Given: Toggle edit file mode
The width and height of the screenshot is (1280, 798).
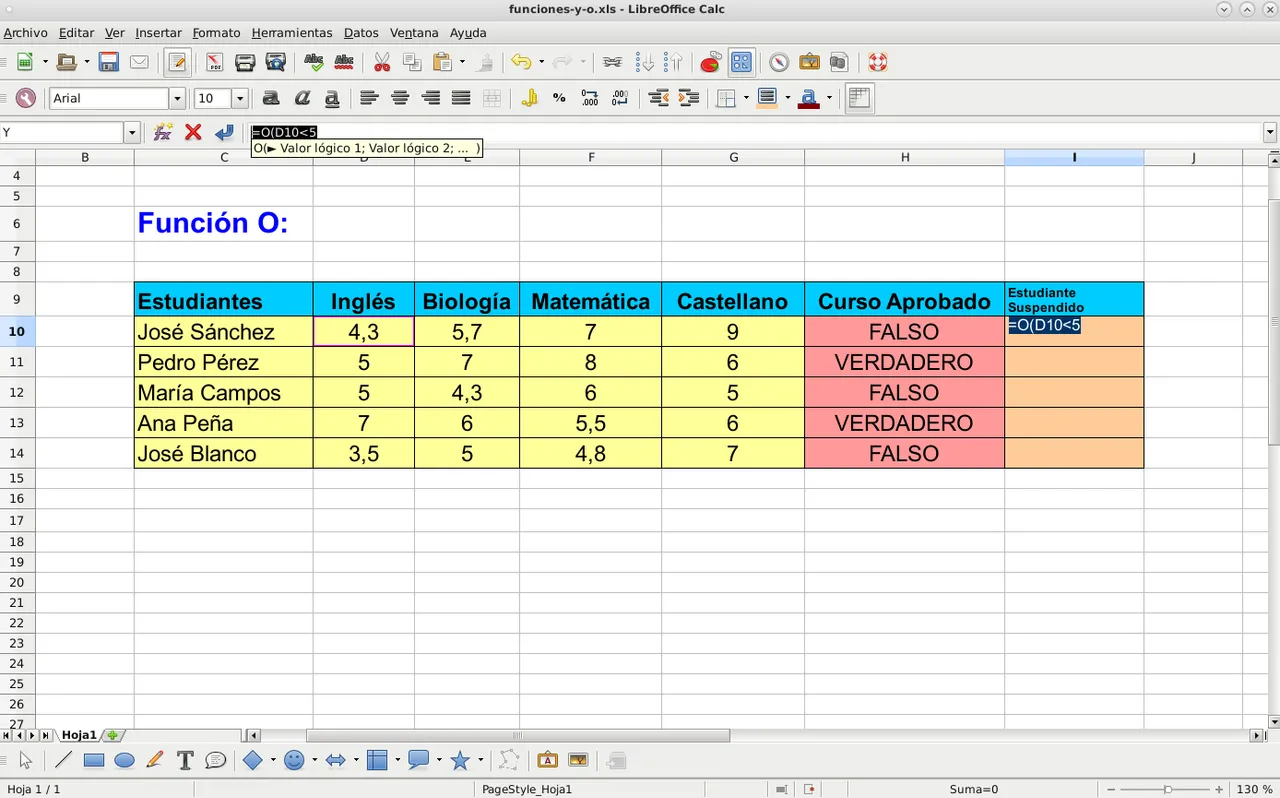Looking at the screenshot, I should tap(177, 62).
